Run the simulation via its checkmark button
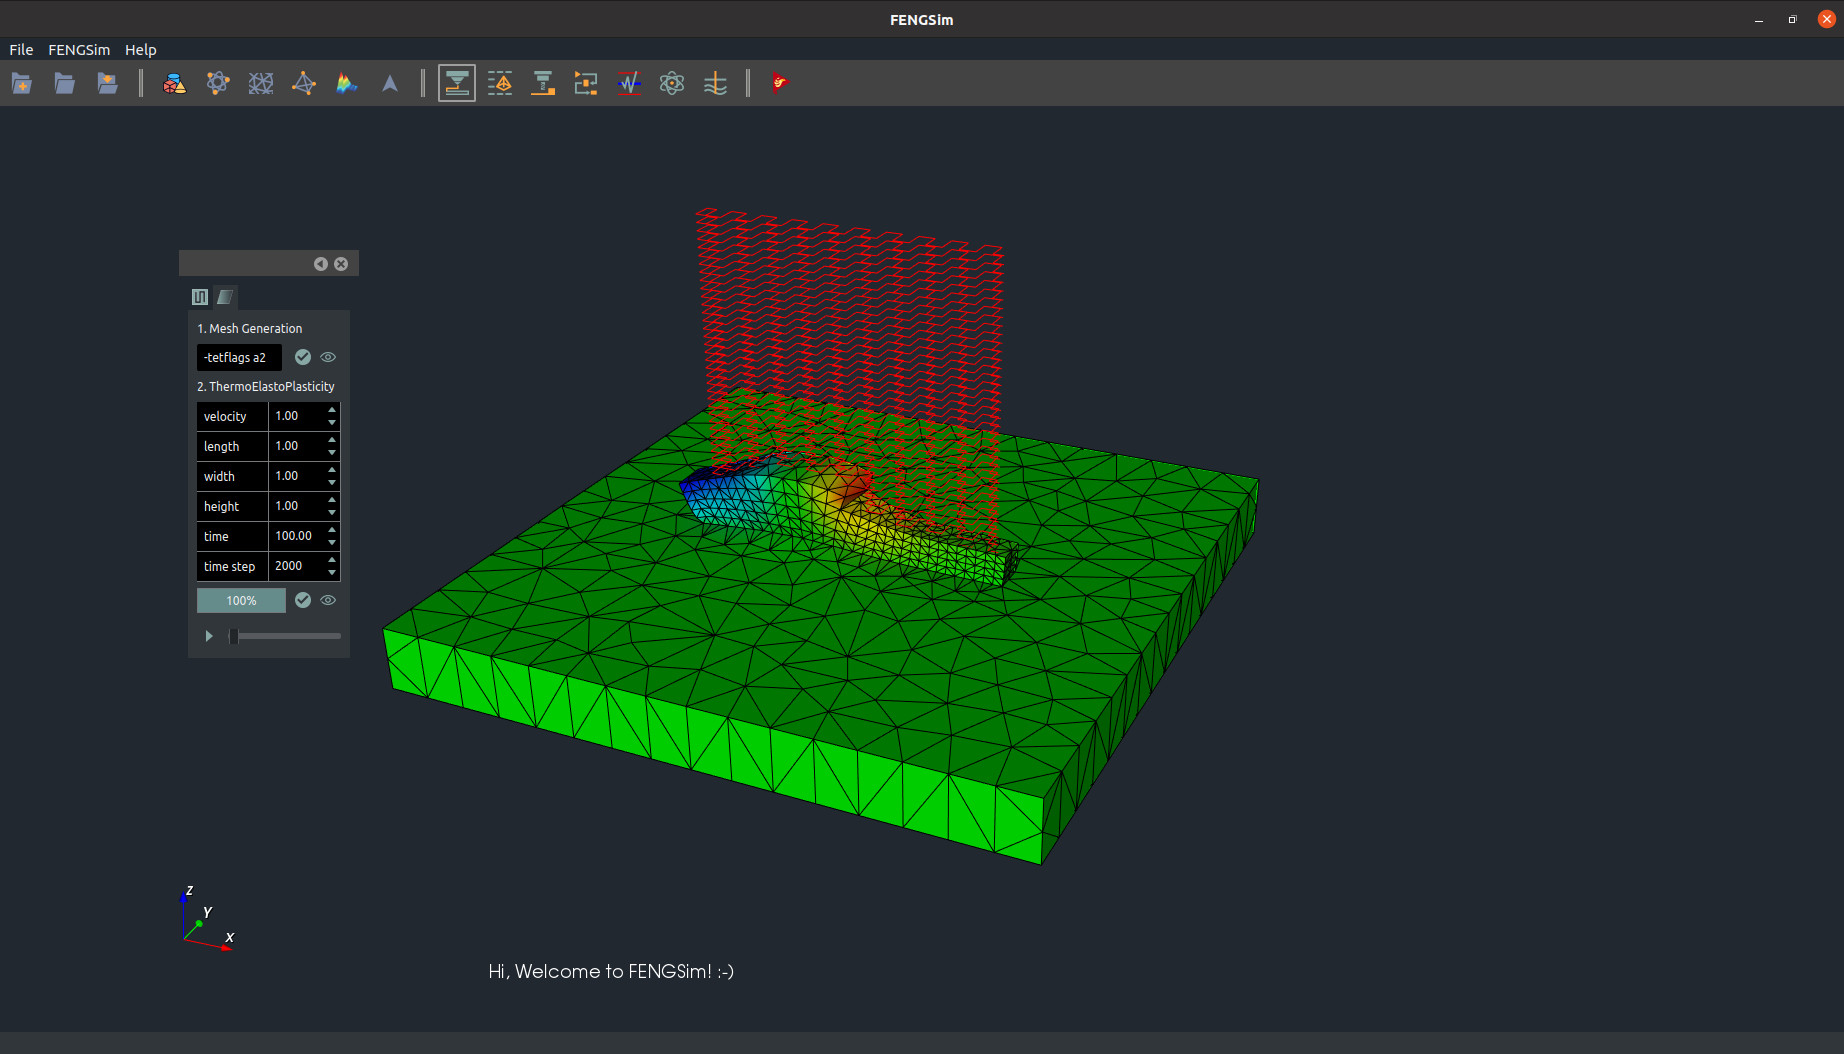The height and width of the screenshot is (1054, 1844). click(x=303, y=600)
